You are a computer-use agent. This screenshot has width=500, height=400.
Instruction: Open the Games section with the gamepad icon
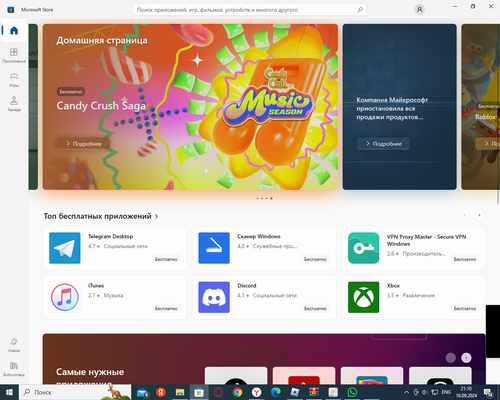pos(14,79)
